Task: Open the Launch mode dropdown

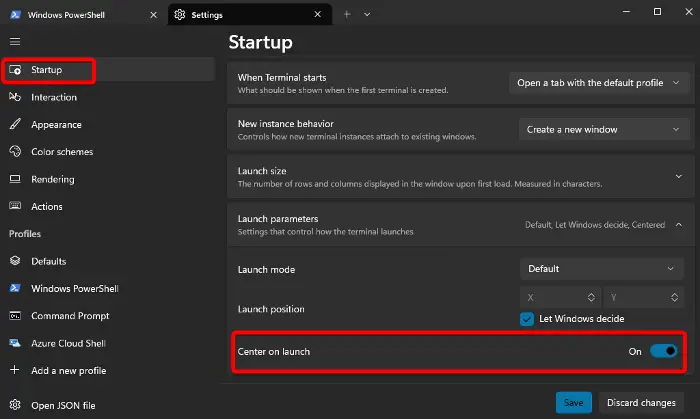Action: 602,269
